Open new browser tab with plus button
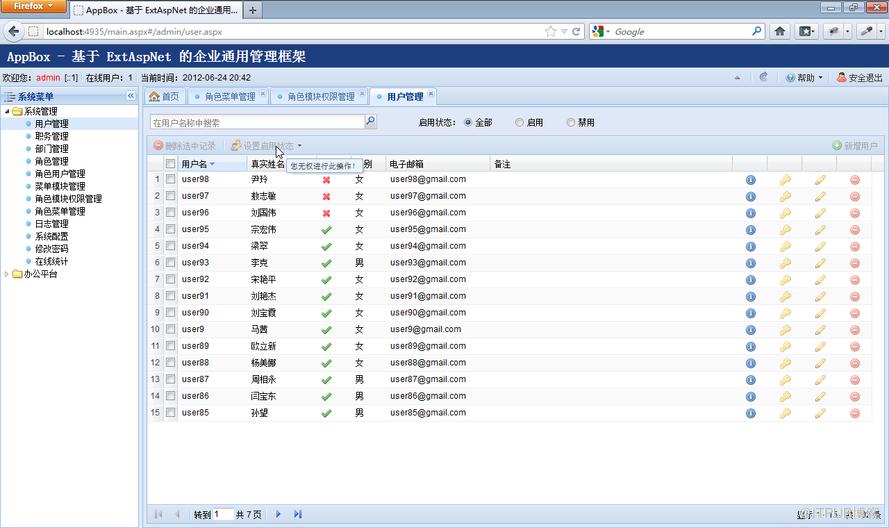 252,10
